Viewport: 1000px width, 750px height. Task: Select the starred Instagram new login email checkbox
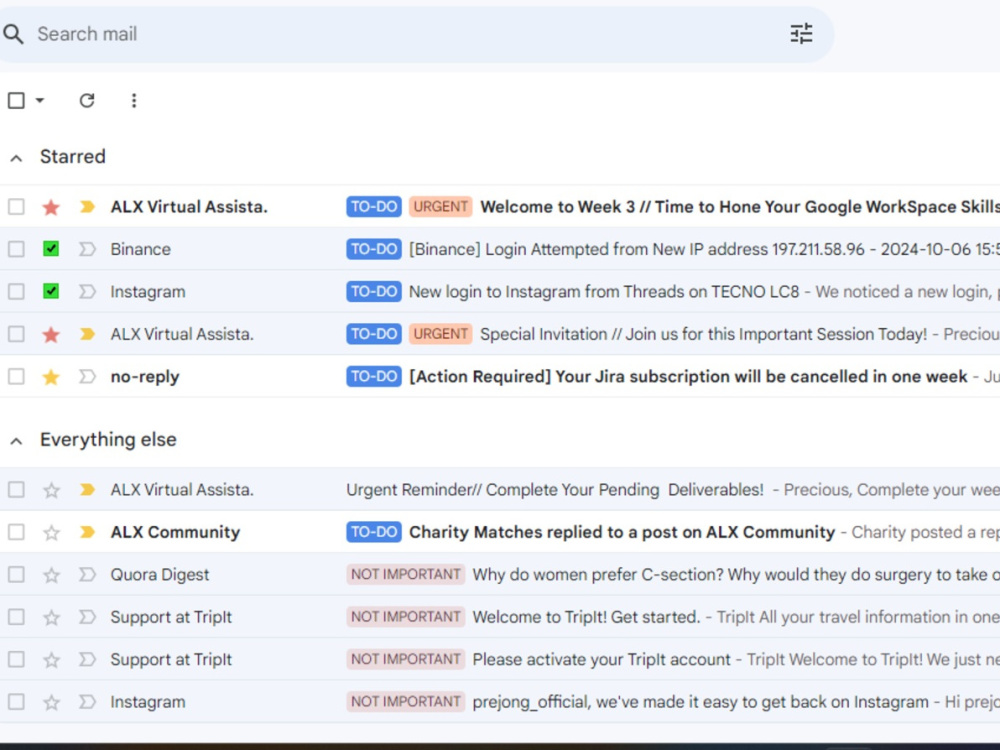[x=16, y=291]
